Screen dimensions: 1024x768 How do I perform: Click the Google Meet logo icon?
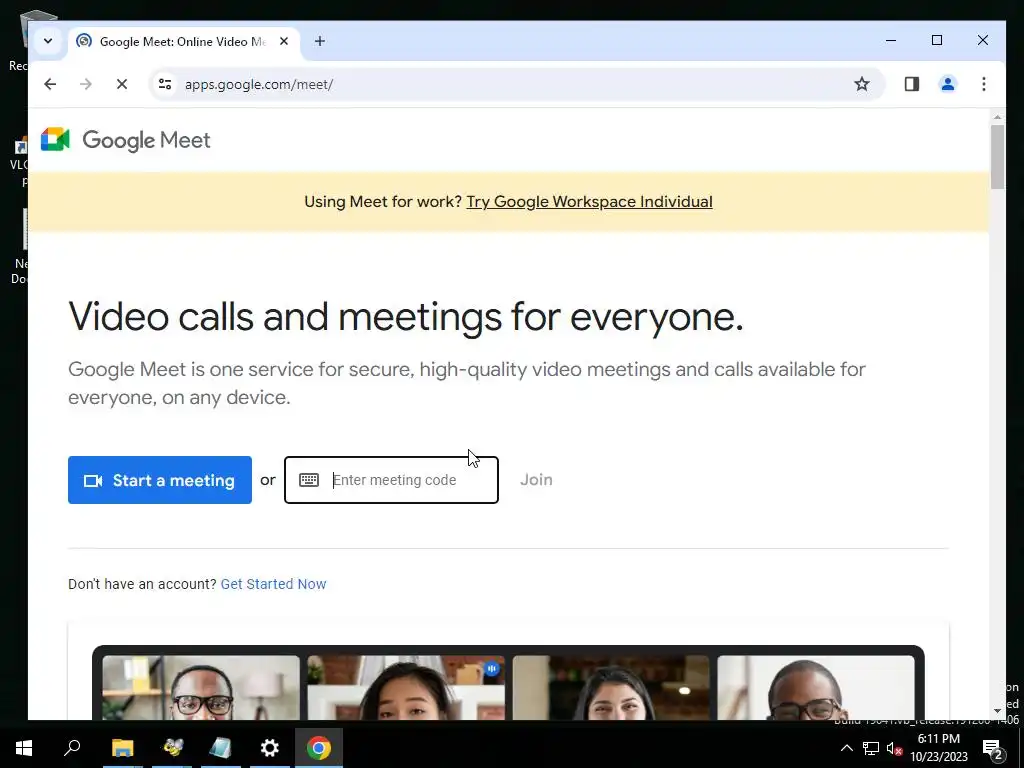click(x=55, y=140)
